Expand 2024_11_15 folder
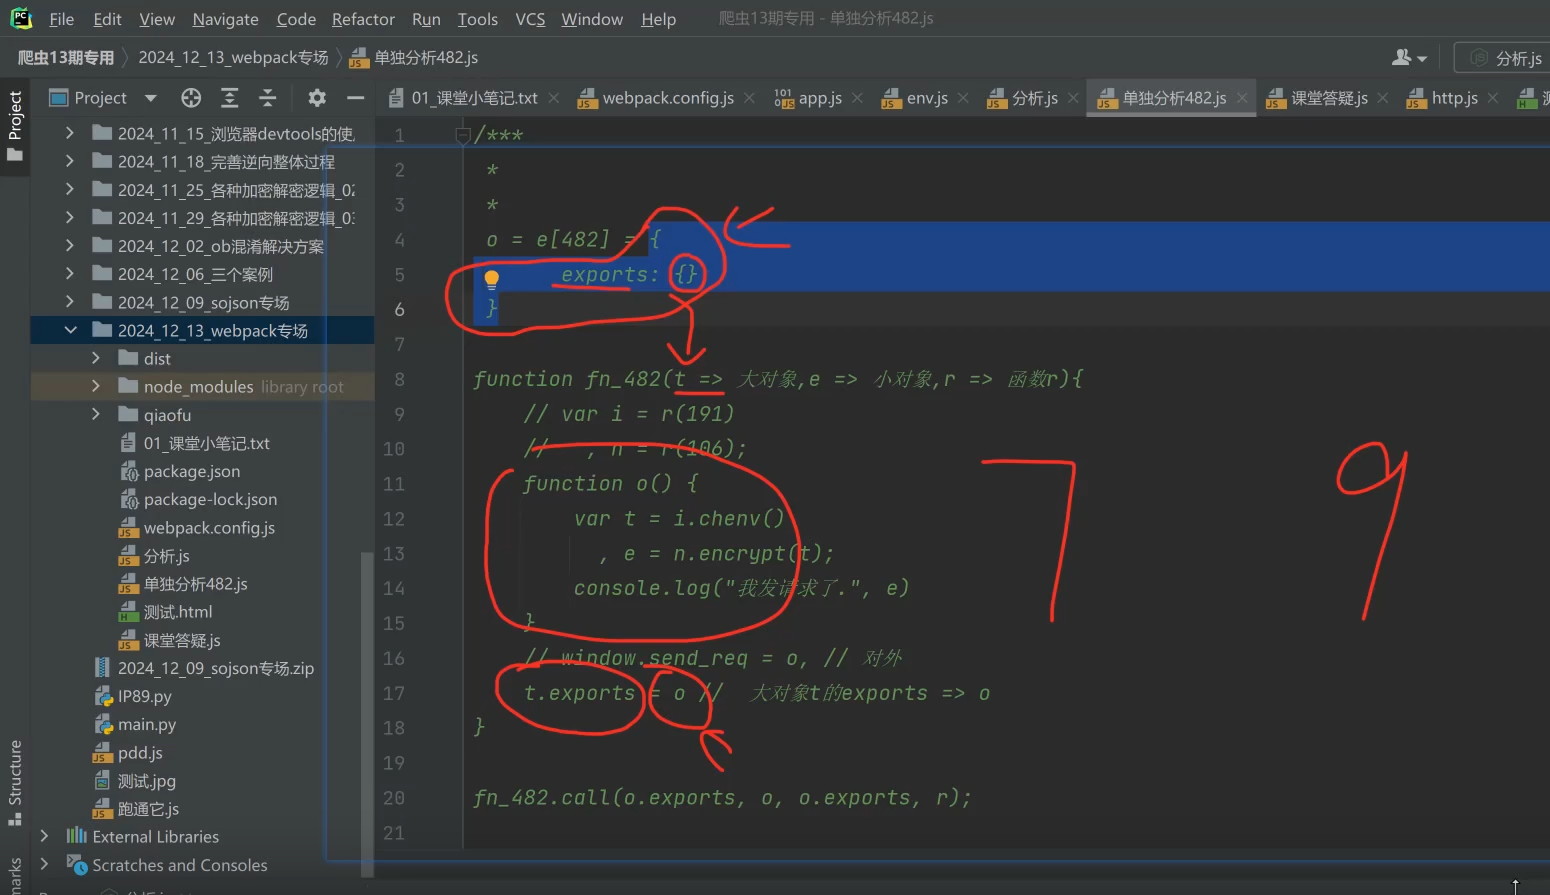1550x895 pixels. coord(69,133)
